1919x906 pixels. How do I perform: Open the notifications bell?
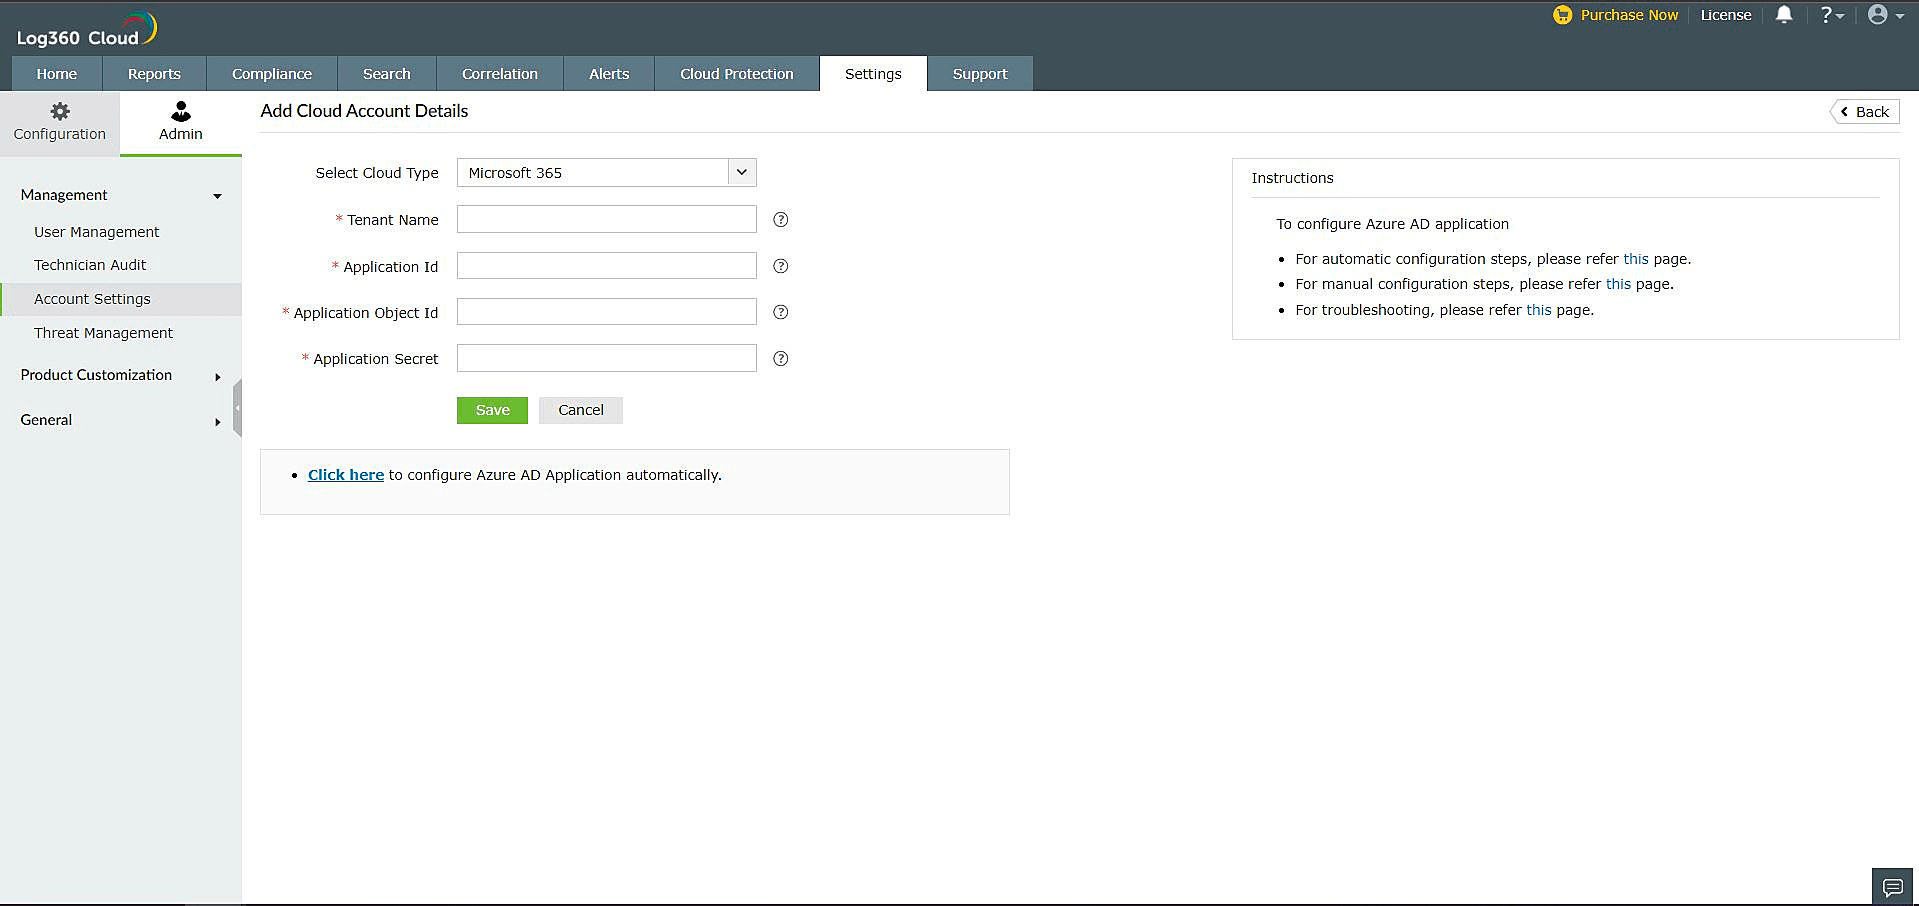[1784, 15]
